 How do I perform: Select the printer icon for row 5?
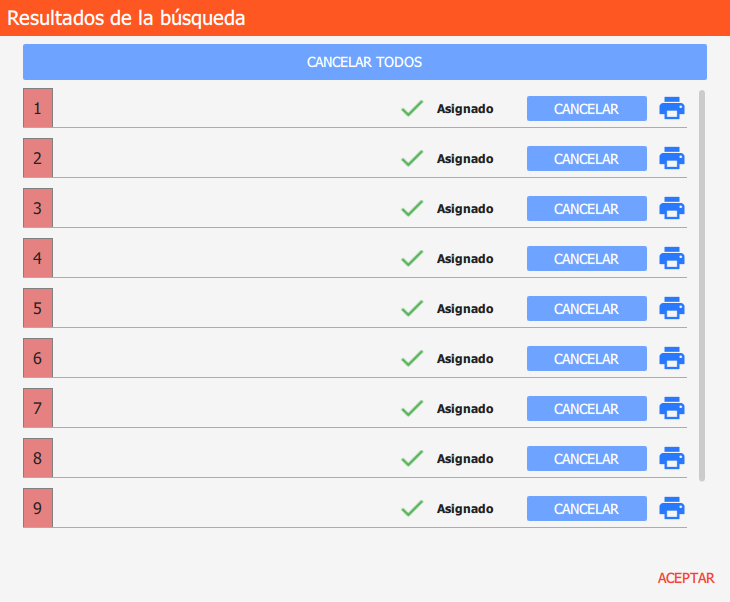click(671, 308)
